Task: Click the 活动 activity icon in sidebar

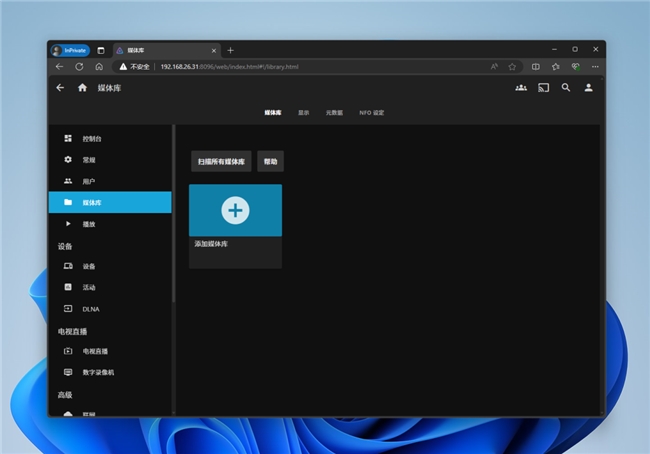Action: click(68, 287)
